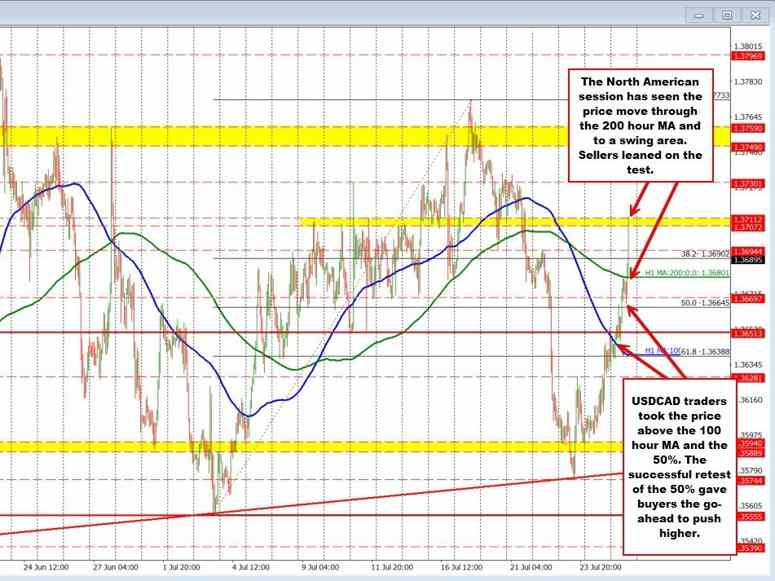Select the North American session annotation text
This screenshot has height=581, width=775.
pos(641,126)
